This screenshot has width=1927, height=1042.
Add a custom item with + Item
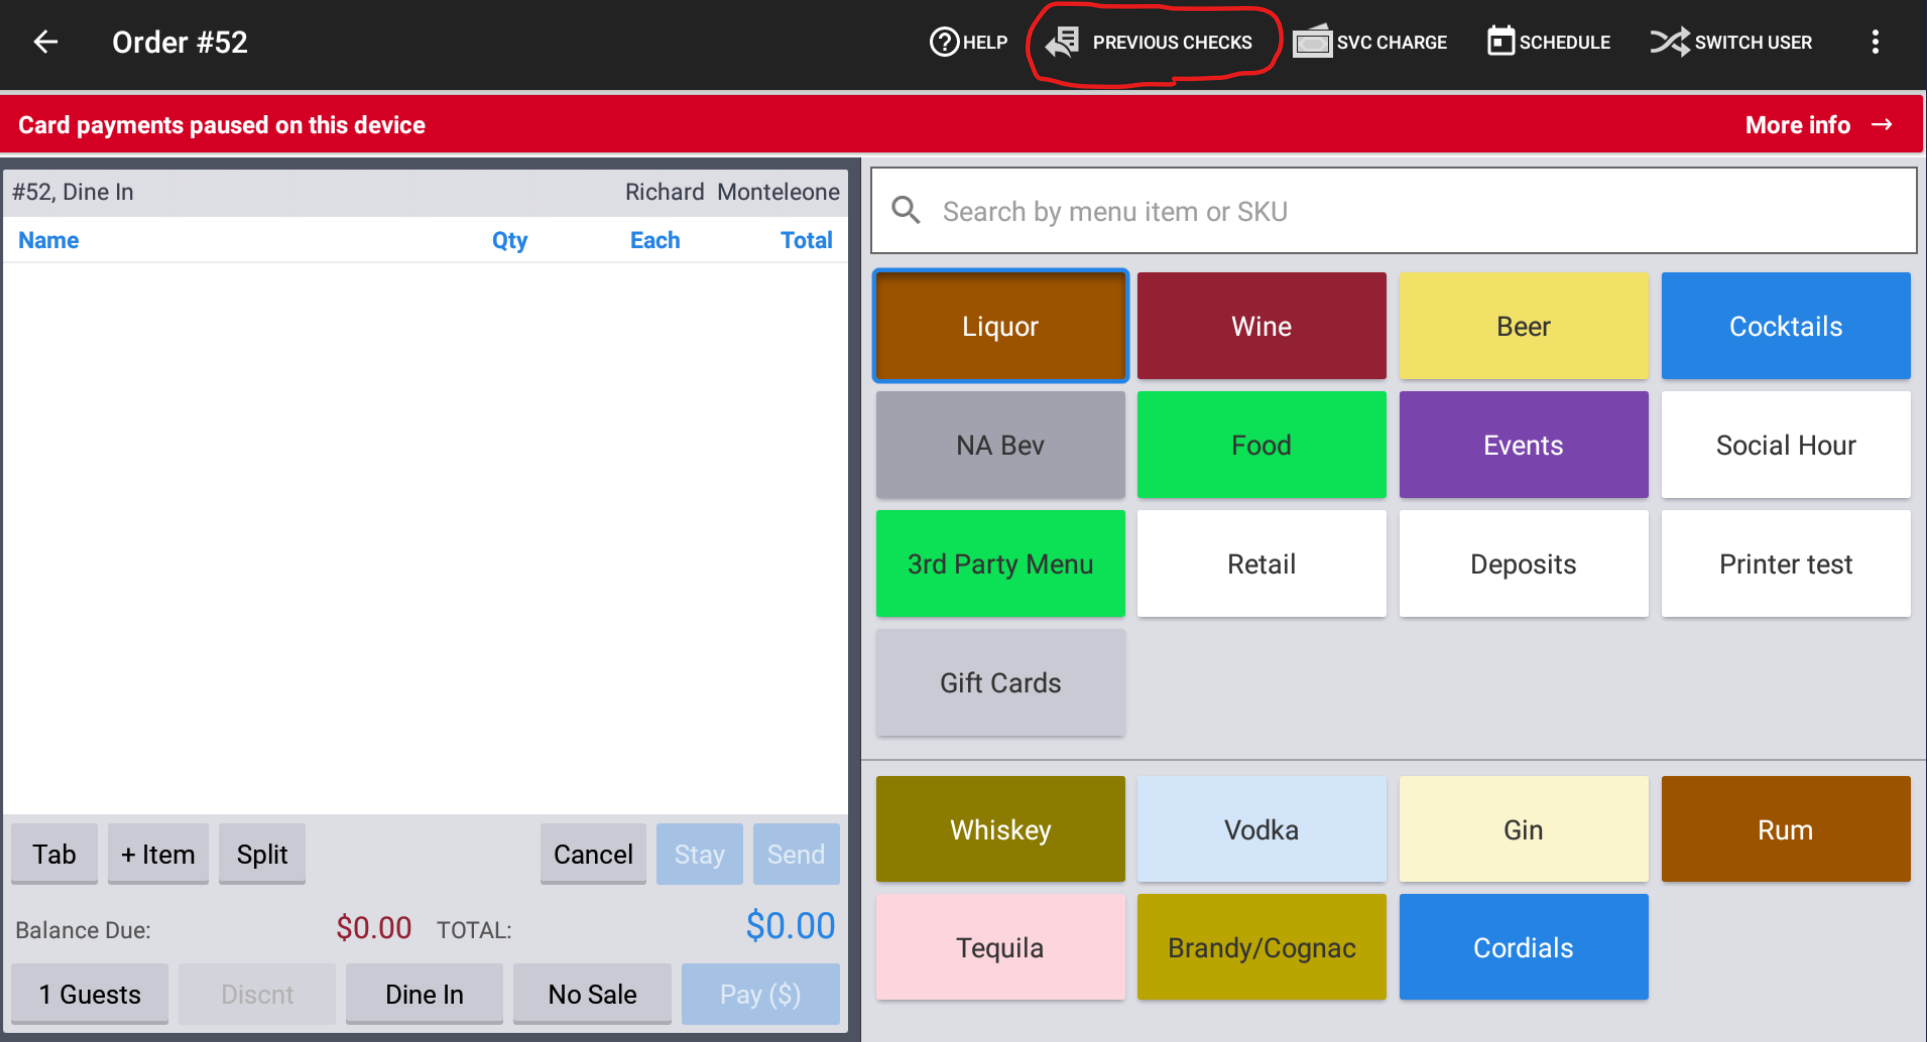tap(158, 854)
